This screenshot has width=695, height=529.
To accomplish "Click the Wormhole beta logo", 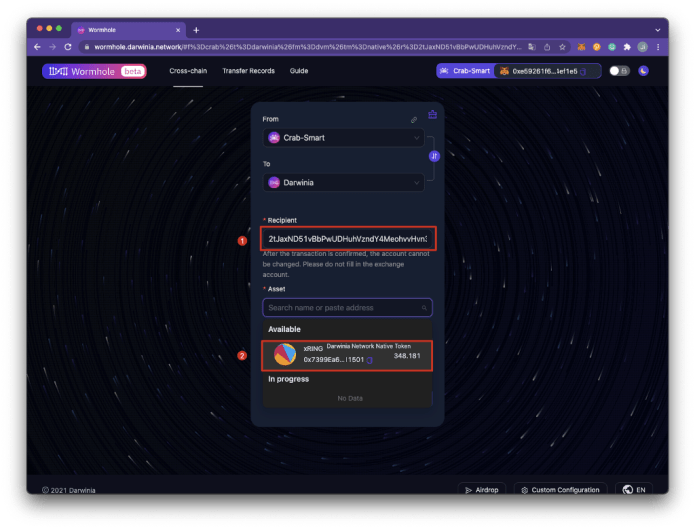I will [94, 71].
